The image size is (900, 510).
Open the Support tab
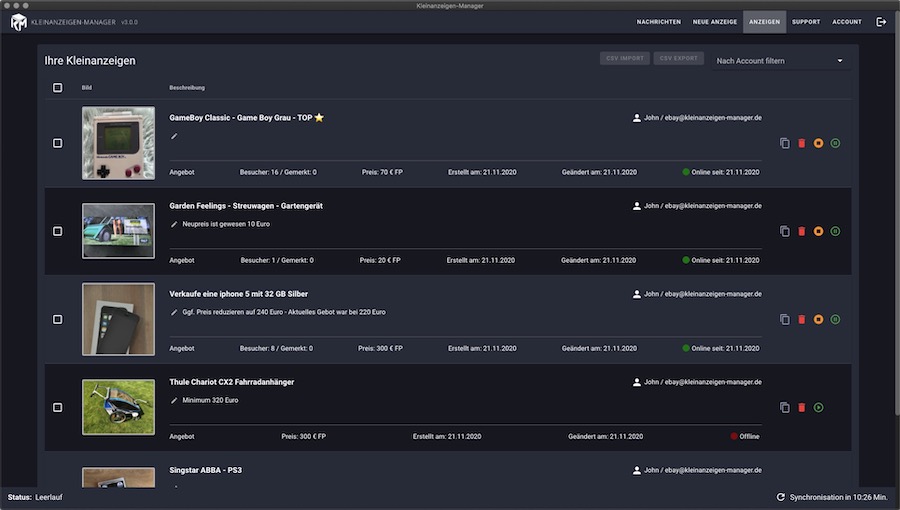pos(806,22)
